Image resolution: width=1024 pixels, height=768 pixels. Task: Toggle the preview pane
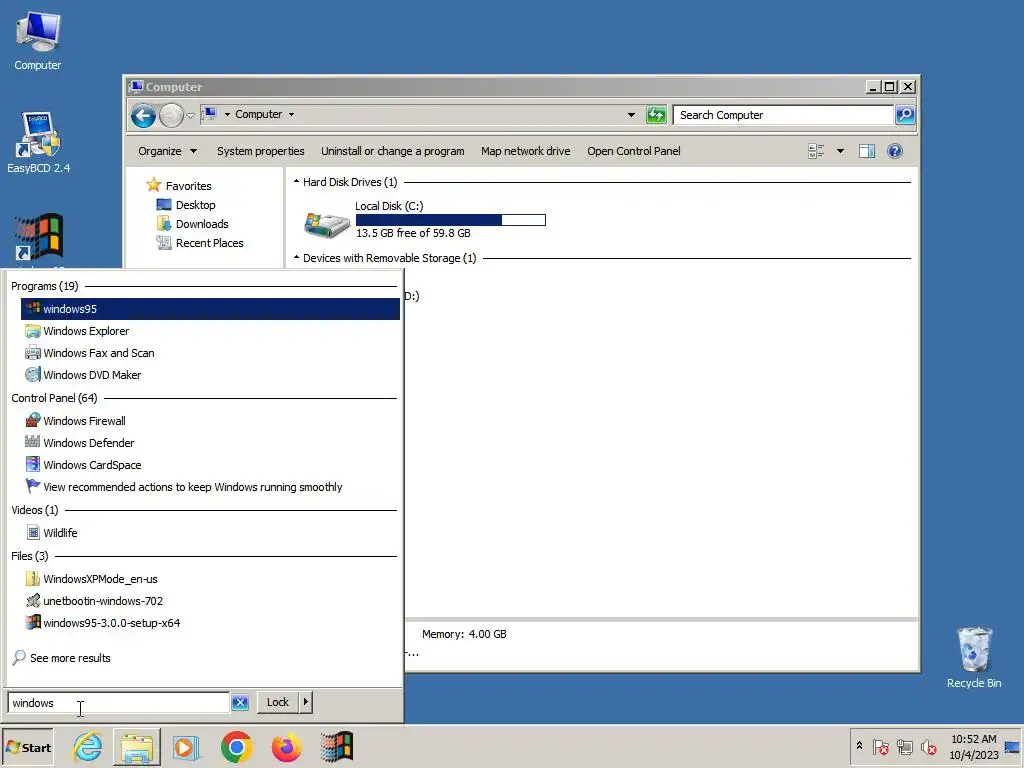(867, 152)
